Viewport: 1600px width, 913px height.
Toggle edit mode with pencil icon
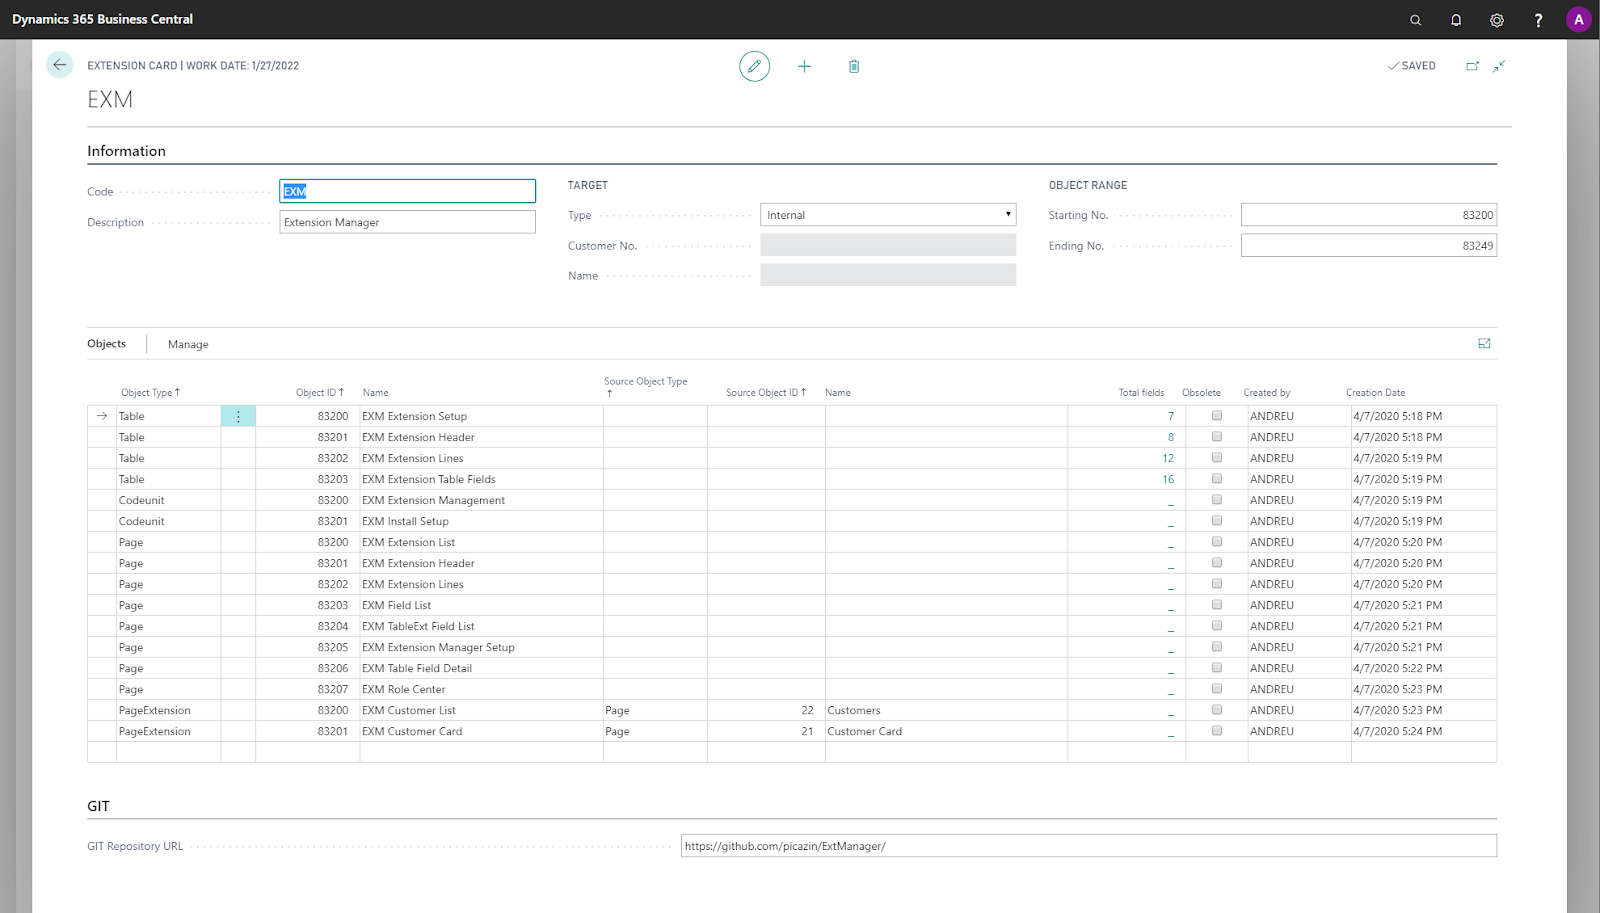754,66
